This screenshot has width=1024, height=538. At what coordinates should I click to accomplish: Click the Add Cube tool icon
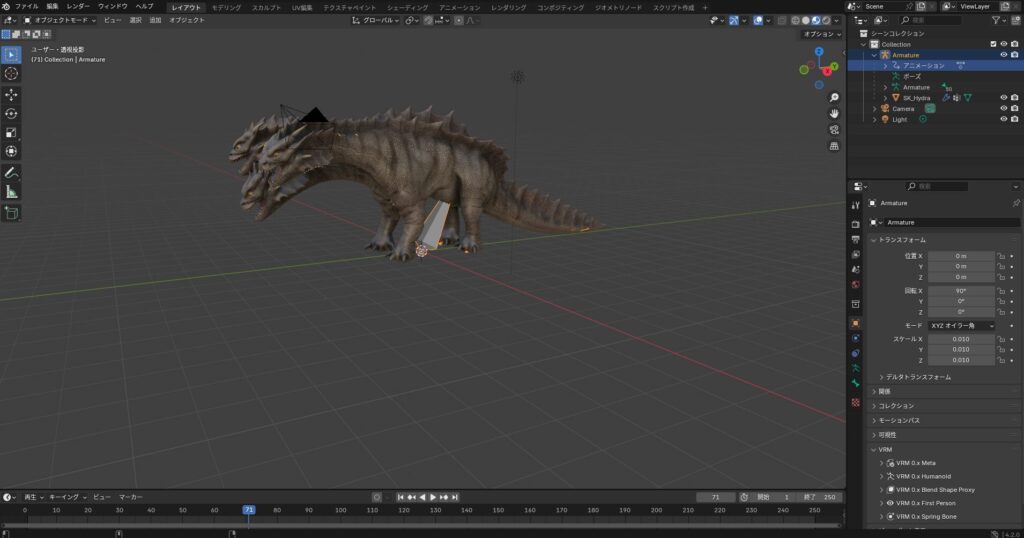[x=11, y=213]
